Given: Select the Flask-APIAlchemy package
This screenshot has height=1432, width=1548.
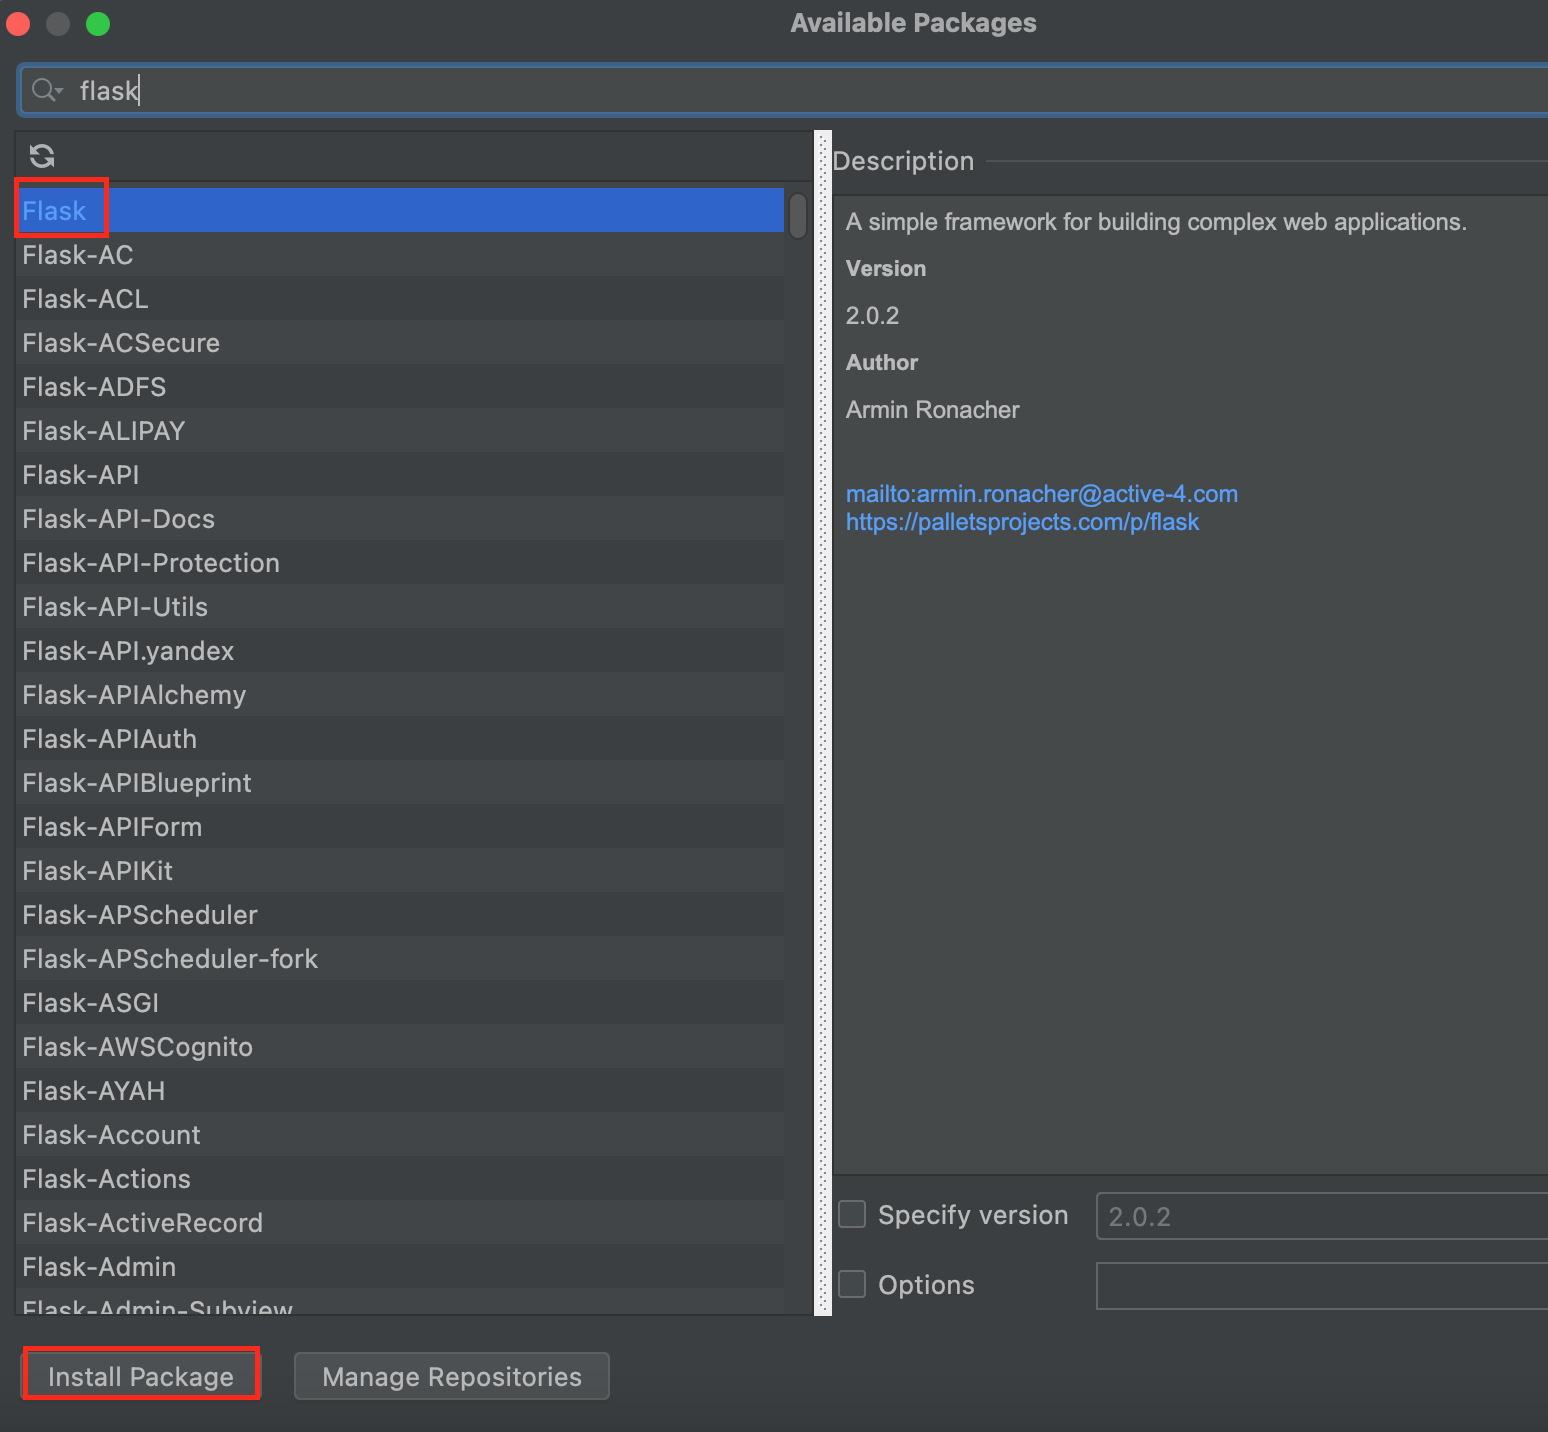Looking at the screenshot, I should pyautogui.click(x=400, y=695).
